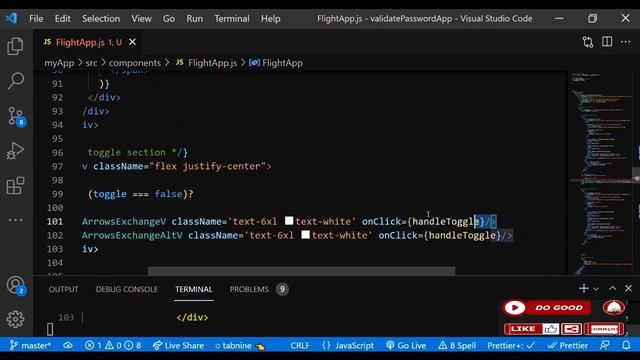This screenshot has height=360, width=640.
Task: Open the Go menu
Action: coord(169,19)
